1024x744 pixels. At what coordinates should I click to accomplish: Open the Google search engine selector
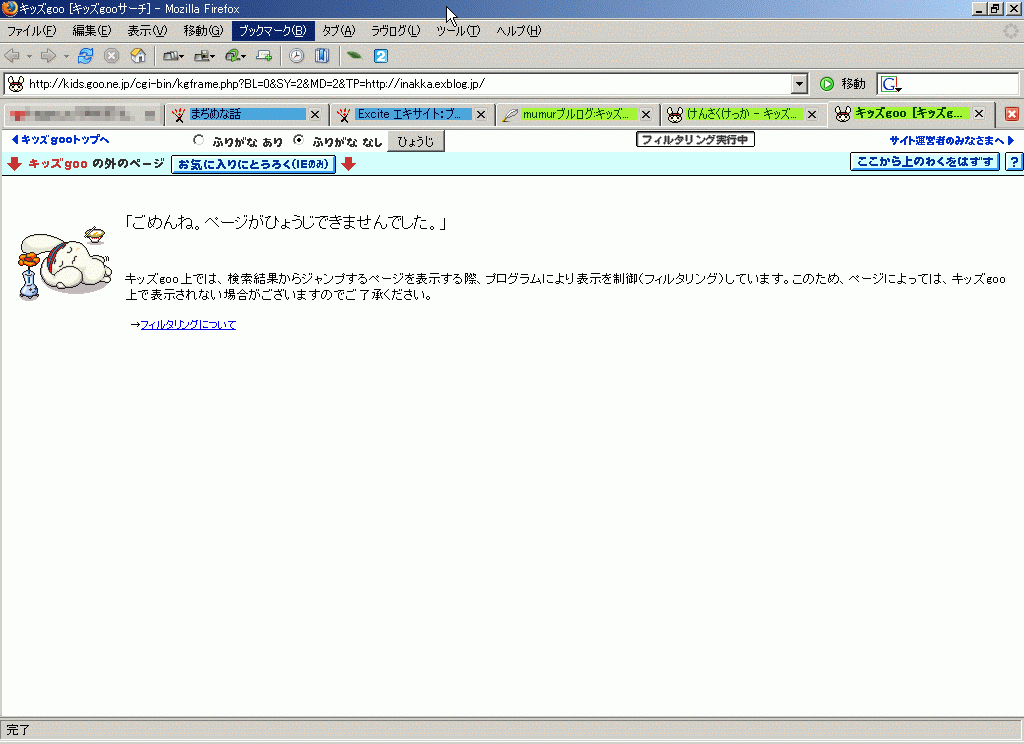pos(891,84)
